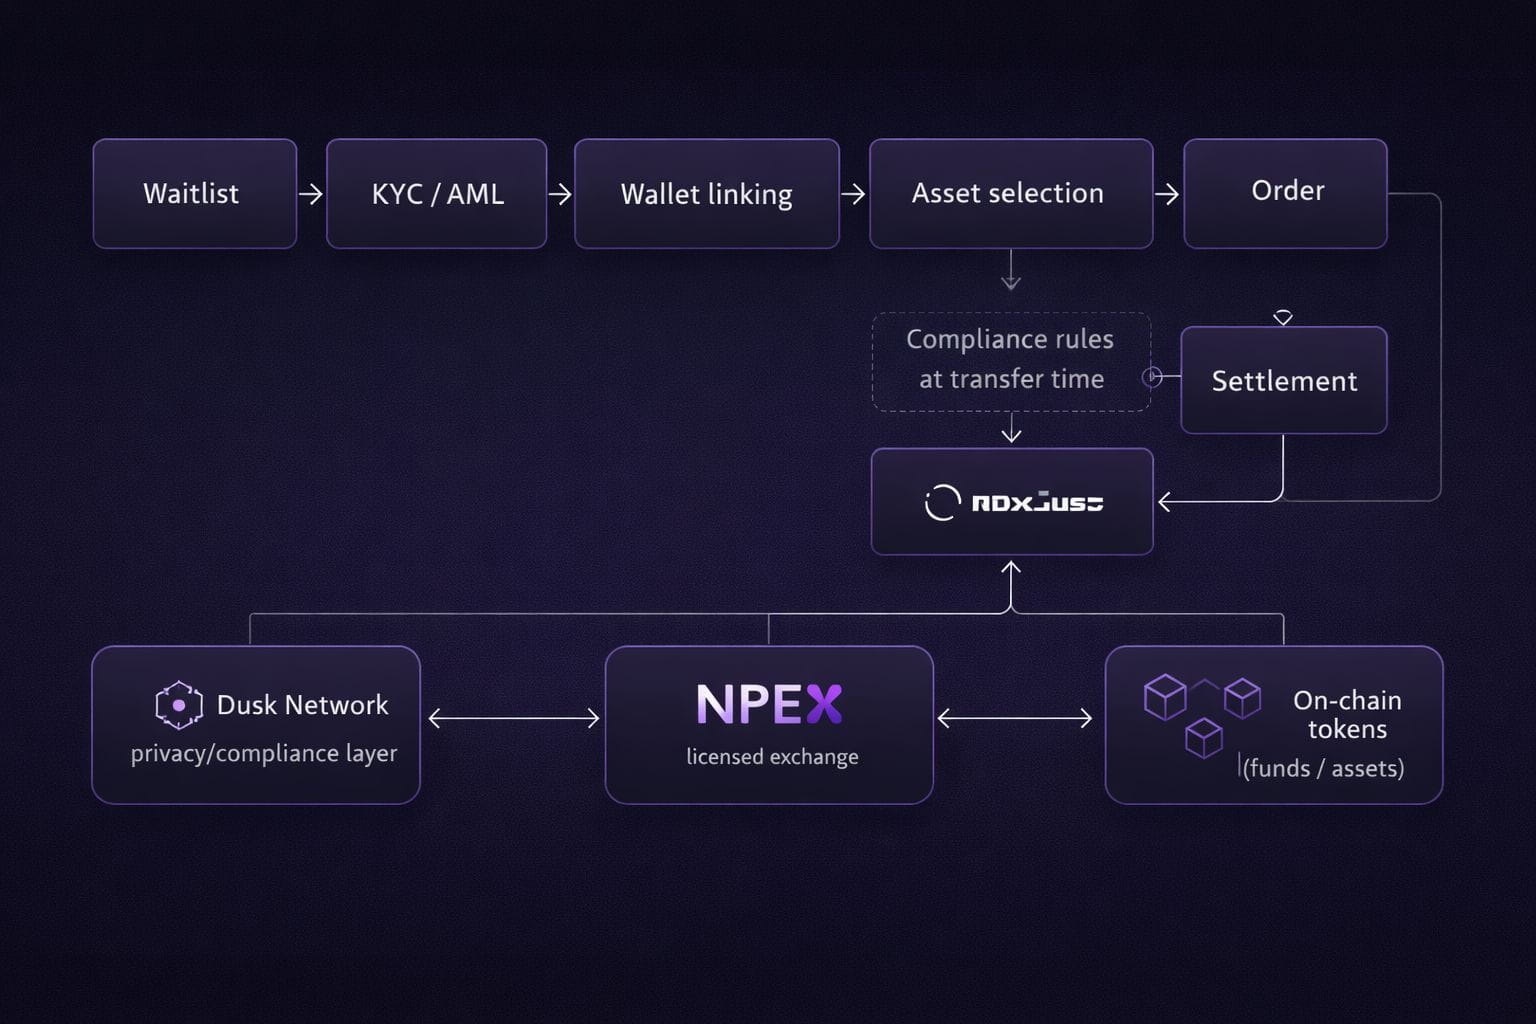Image resolution: width=1536 pixels, height=1024 pixels.
Task: Click the double arrow between Dusk Network and NPEX
Action: click(513, 718)
